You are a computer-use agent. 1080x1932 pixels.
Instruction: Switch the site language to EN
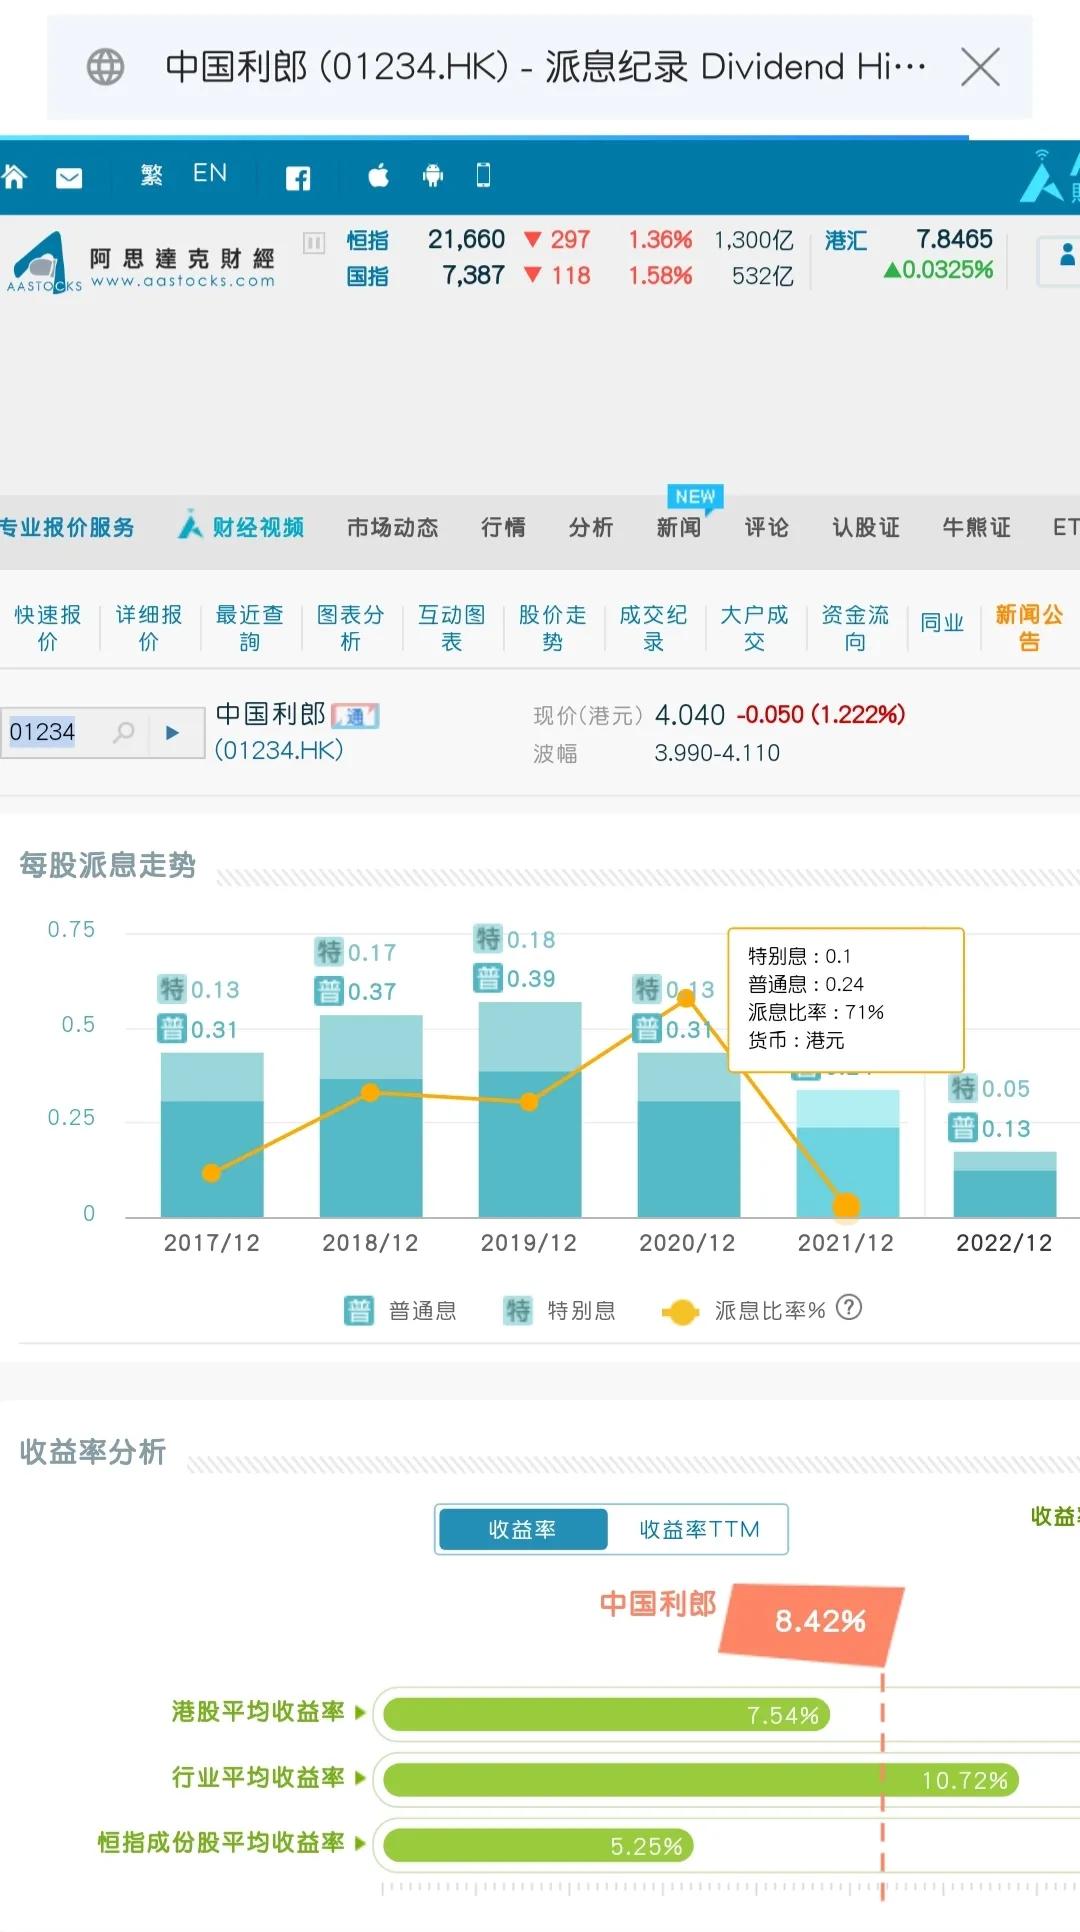click(210, 174)
